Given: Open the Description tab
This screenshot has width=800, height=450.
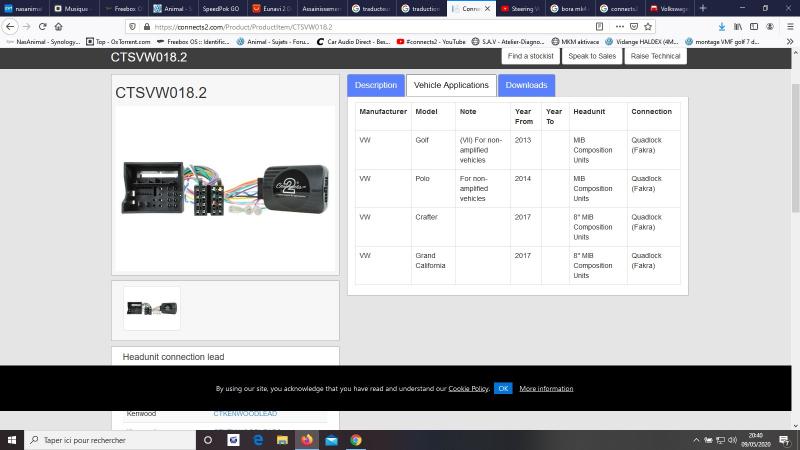Looking at the screenshot, I should pyautogui.click(x=376, y=85).
